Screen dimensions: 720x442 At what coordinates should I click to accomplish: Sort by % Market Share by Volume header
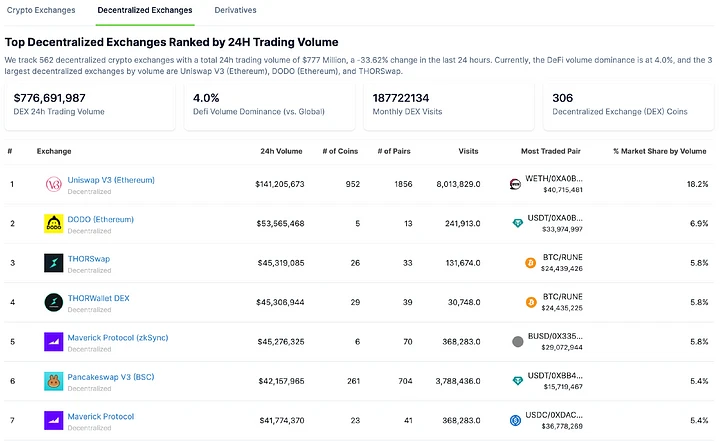(x=660, y=151)
